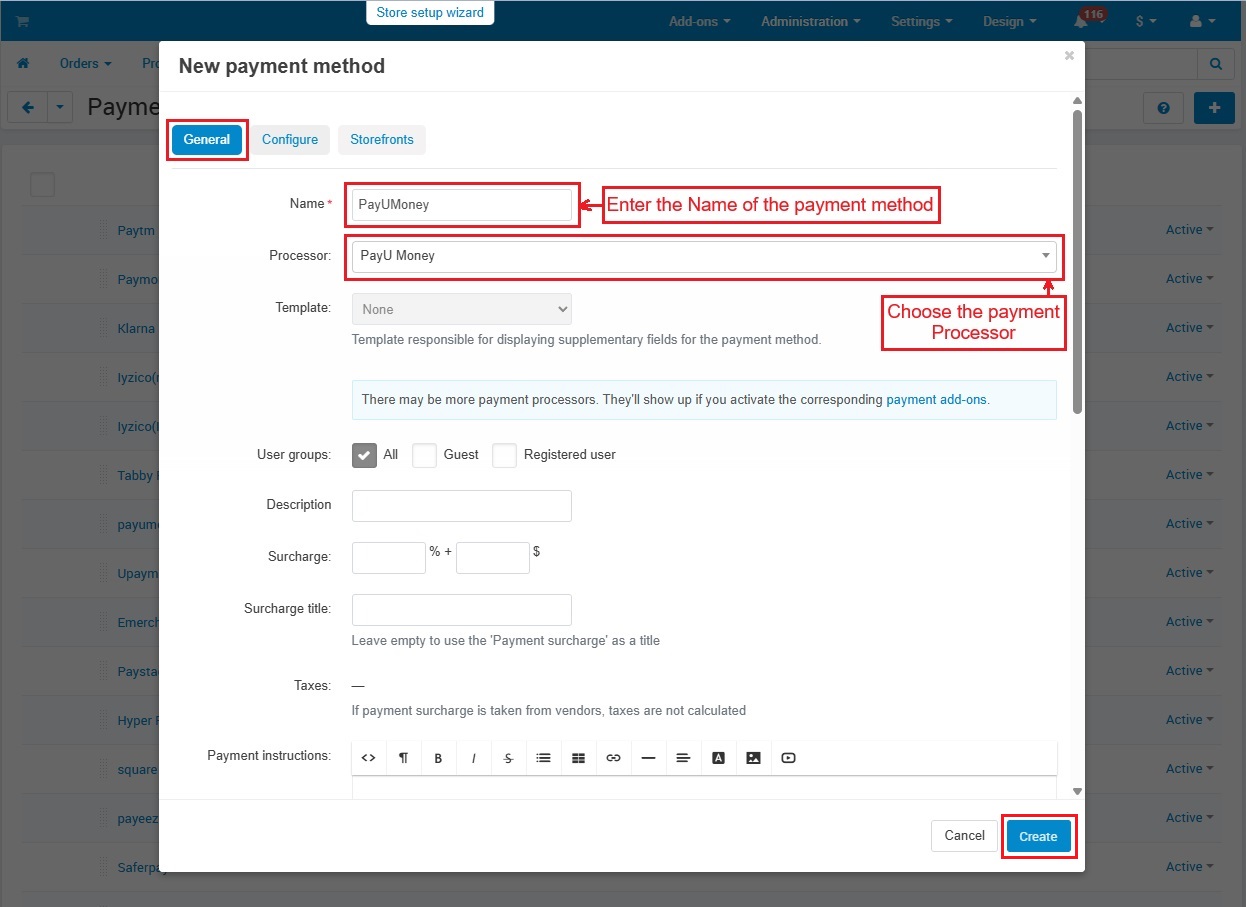
Task: Insert an image in editor
Action: point(753,758)
